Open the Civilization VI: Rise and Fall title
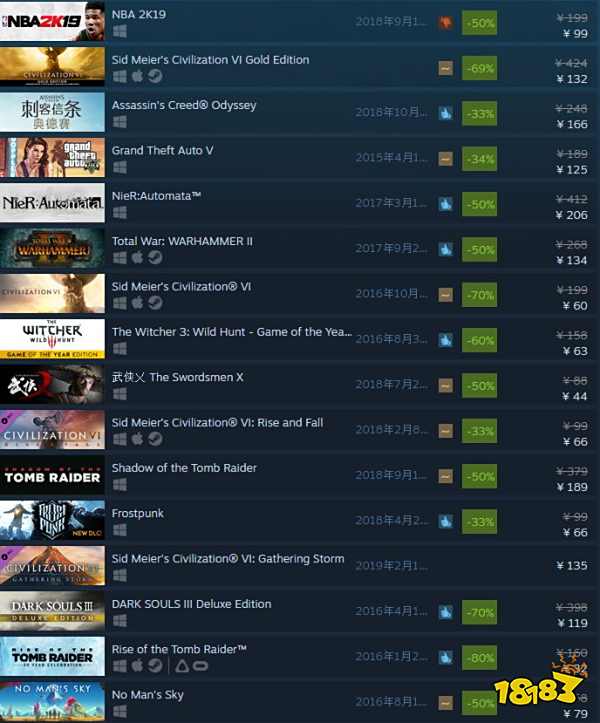This screenshot has height=723, width=600. pyautogui.click(x=217, y=423)
